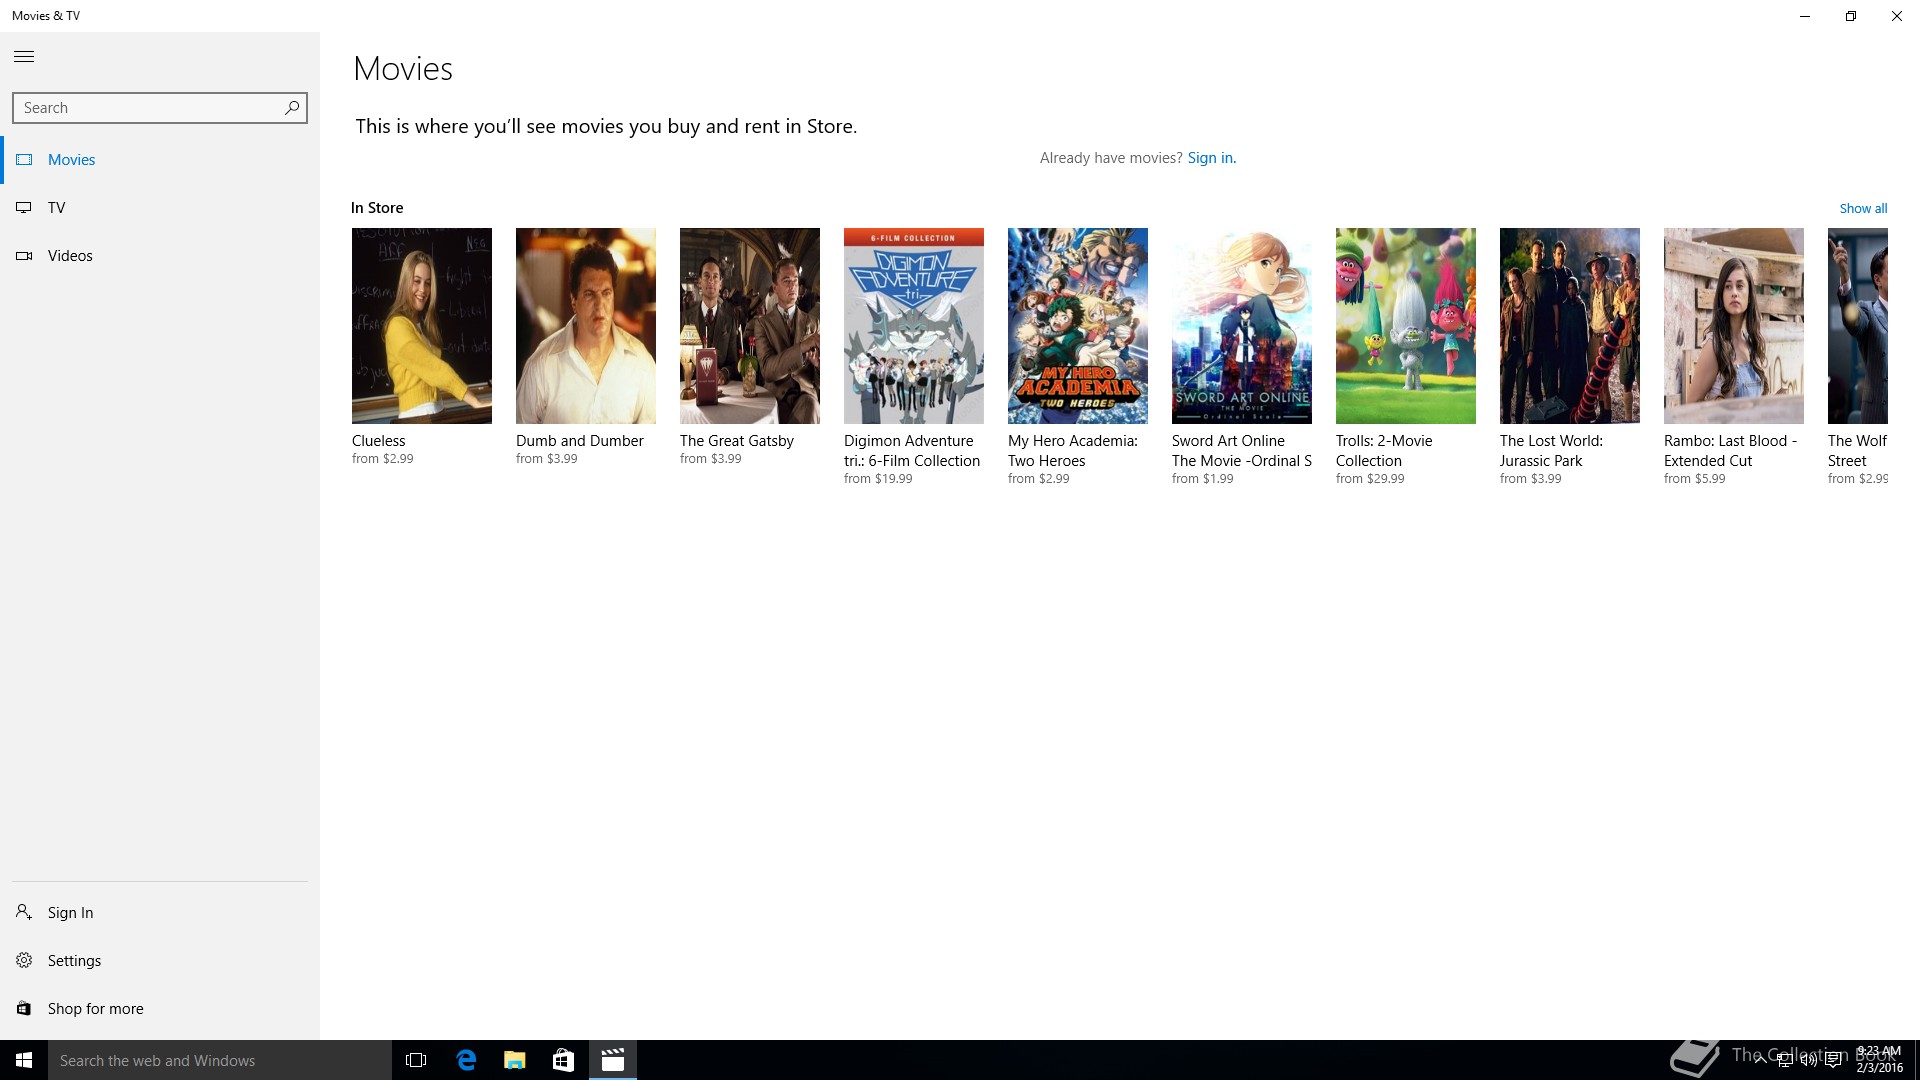Go to the Videos section
The image size is (1920, 1080).
(160, 255)
